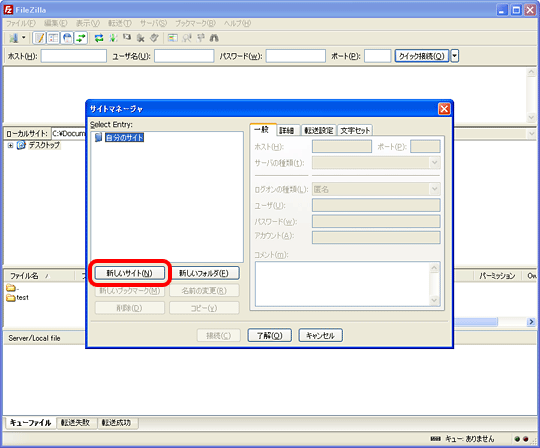The height and width of the screenshot is (448, 540).
Task: Click the disconnect from server icon
Action: tap(141, 38)
